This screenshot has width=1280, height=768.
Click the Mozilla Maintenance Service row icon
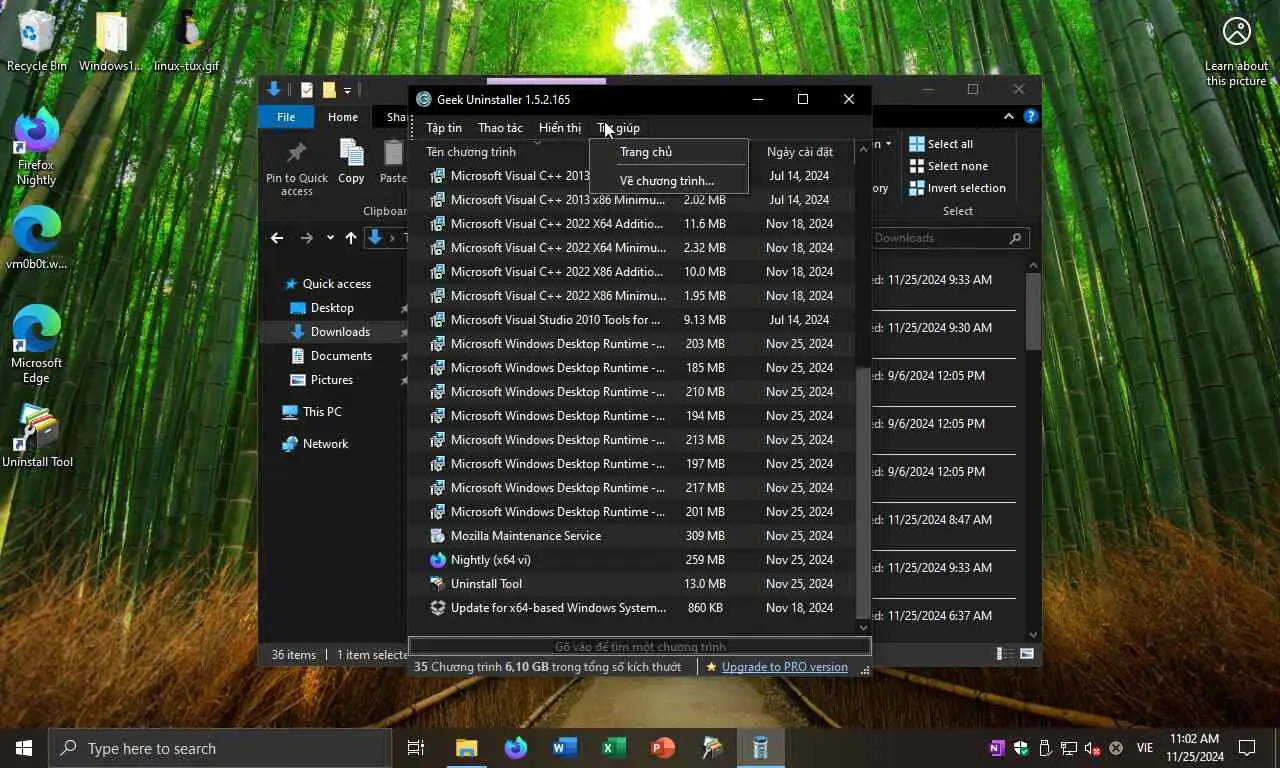pos(437,536)
